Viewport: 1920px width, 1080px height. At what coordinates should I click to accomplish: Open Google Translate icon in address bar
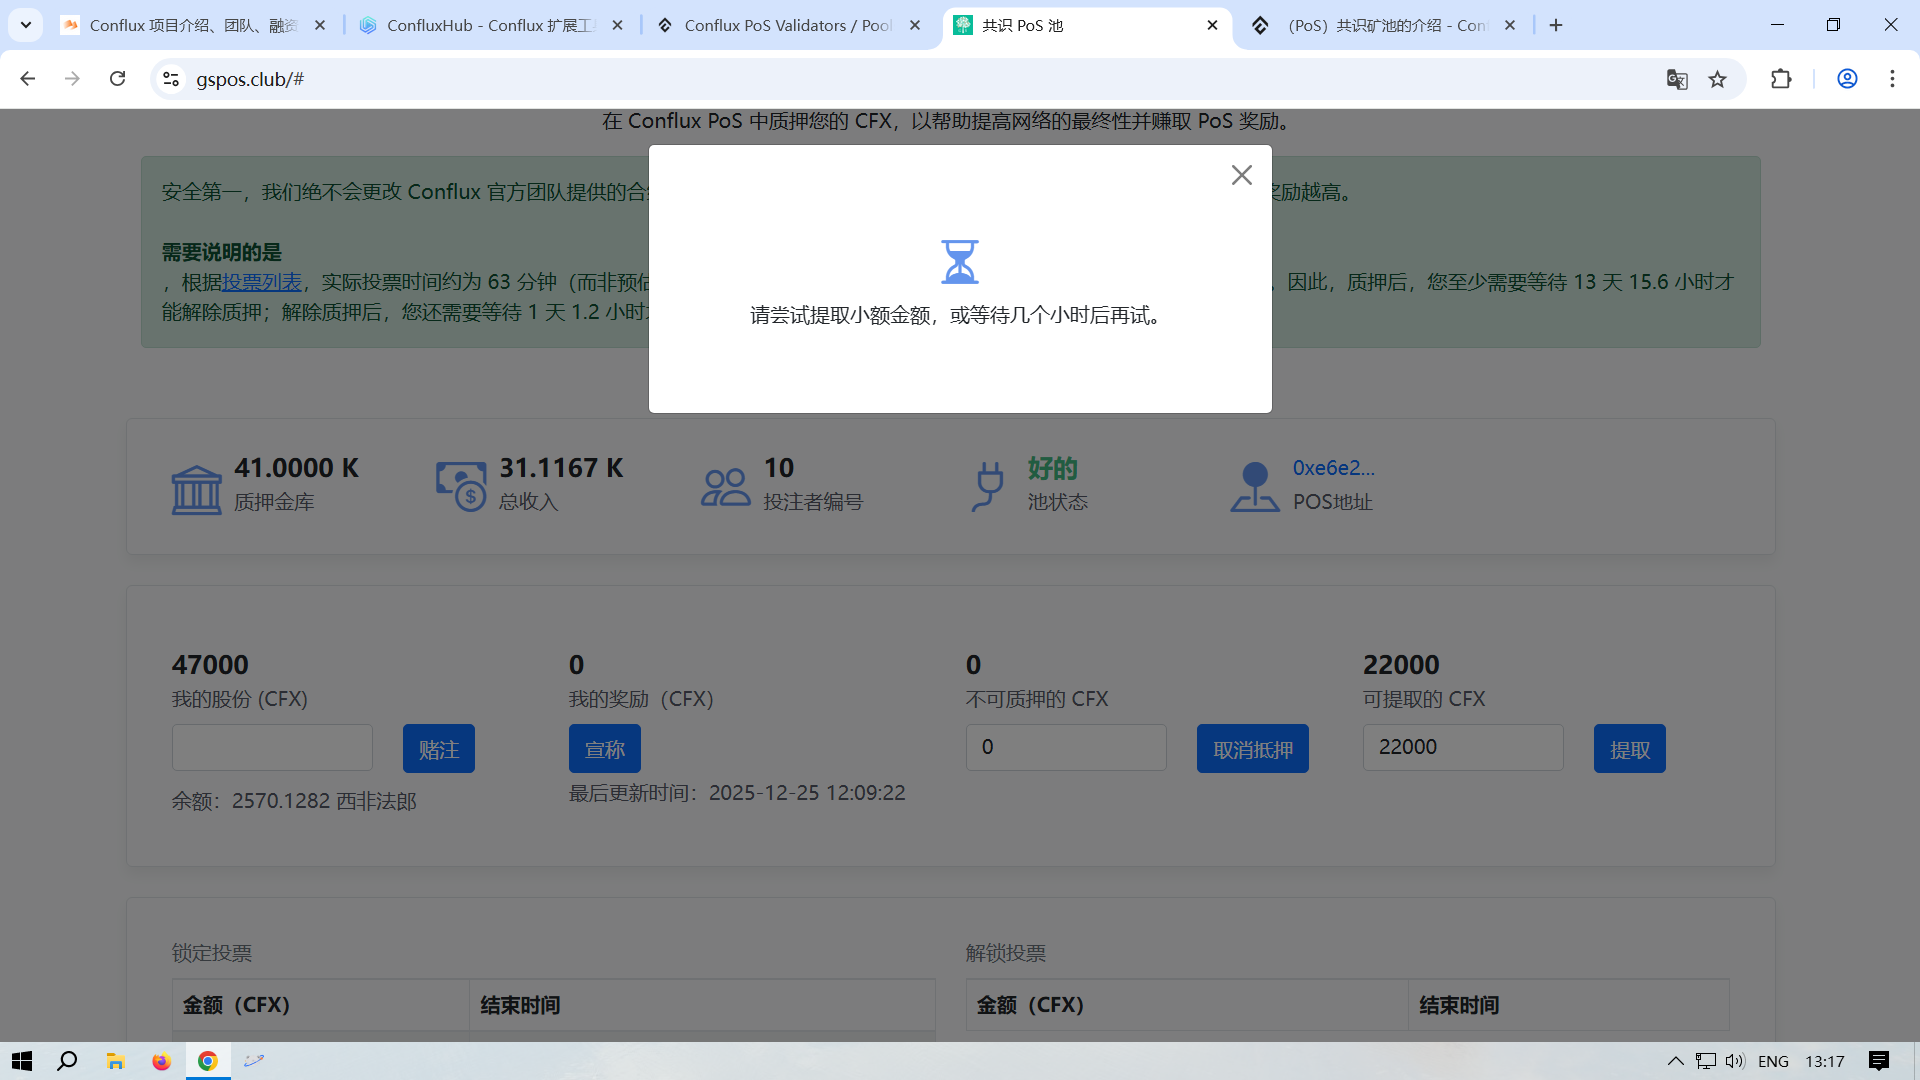(1677, 80)
